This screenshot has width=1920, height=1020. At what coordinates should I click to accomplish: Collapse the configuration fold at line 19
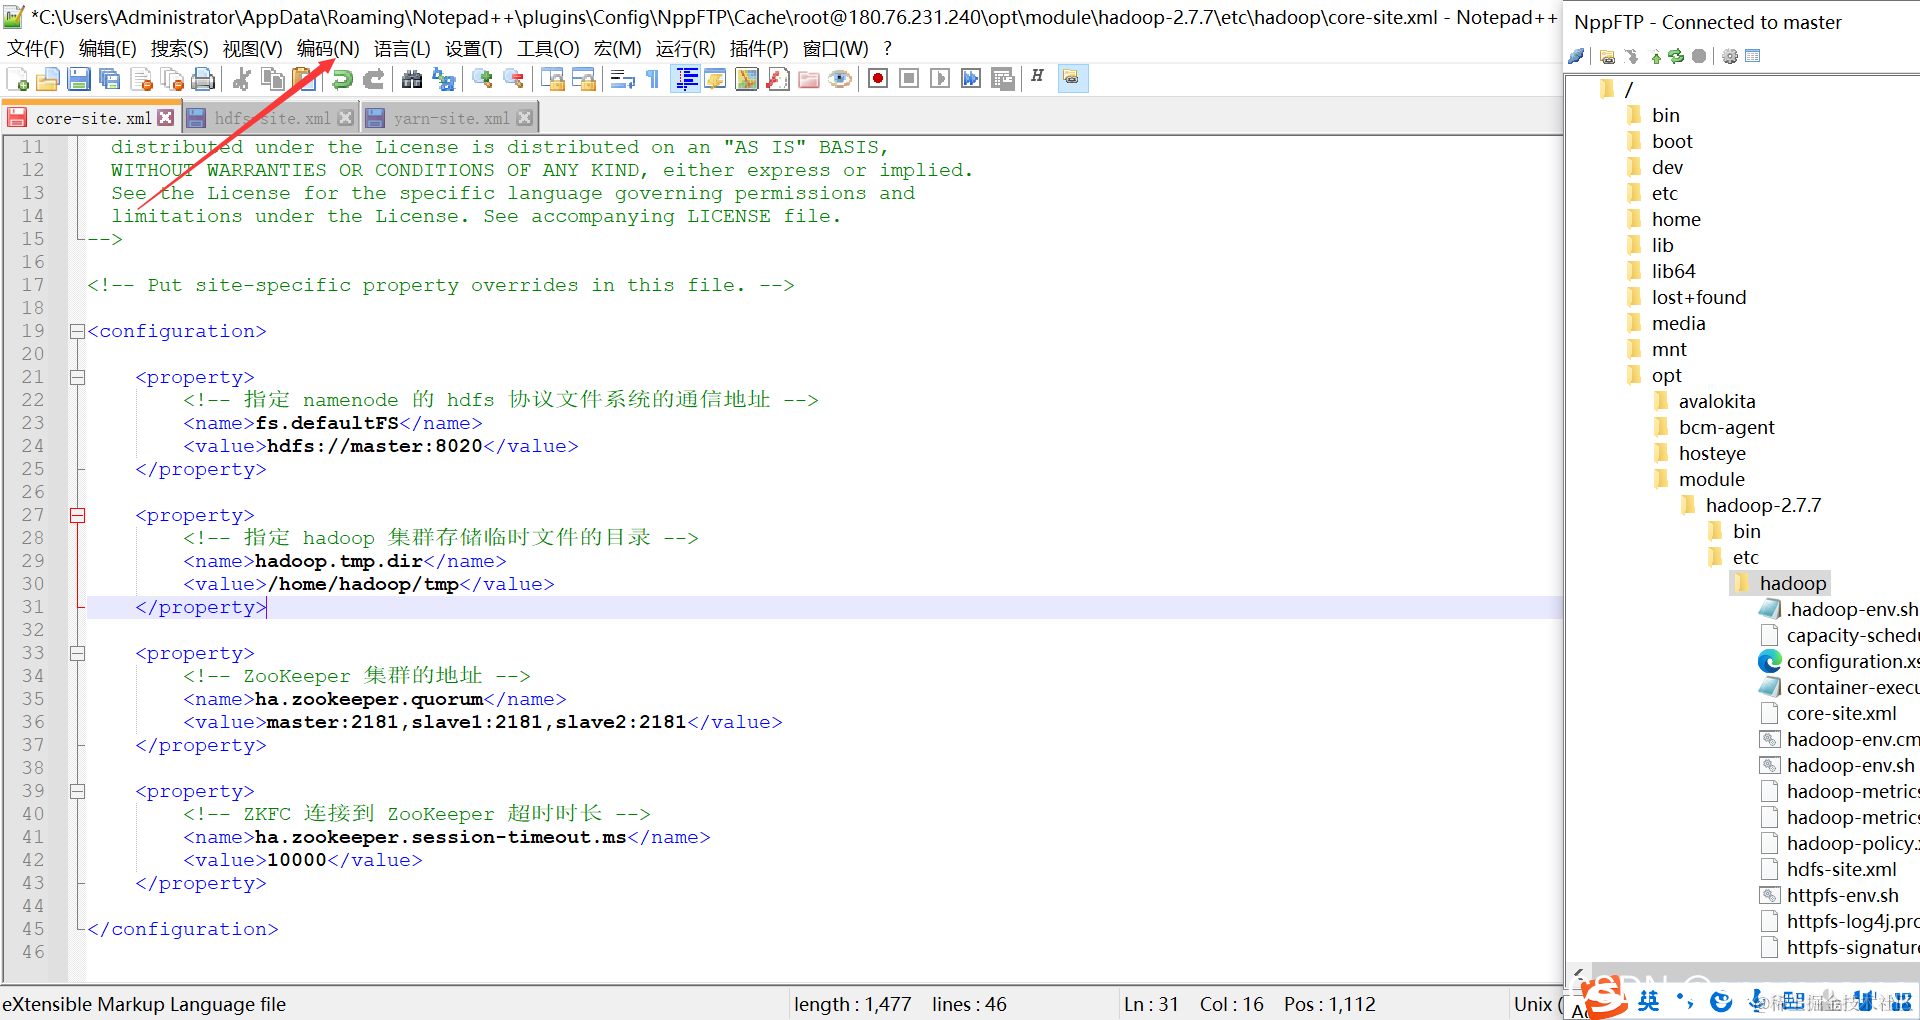[77, 332]
